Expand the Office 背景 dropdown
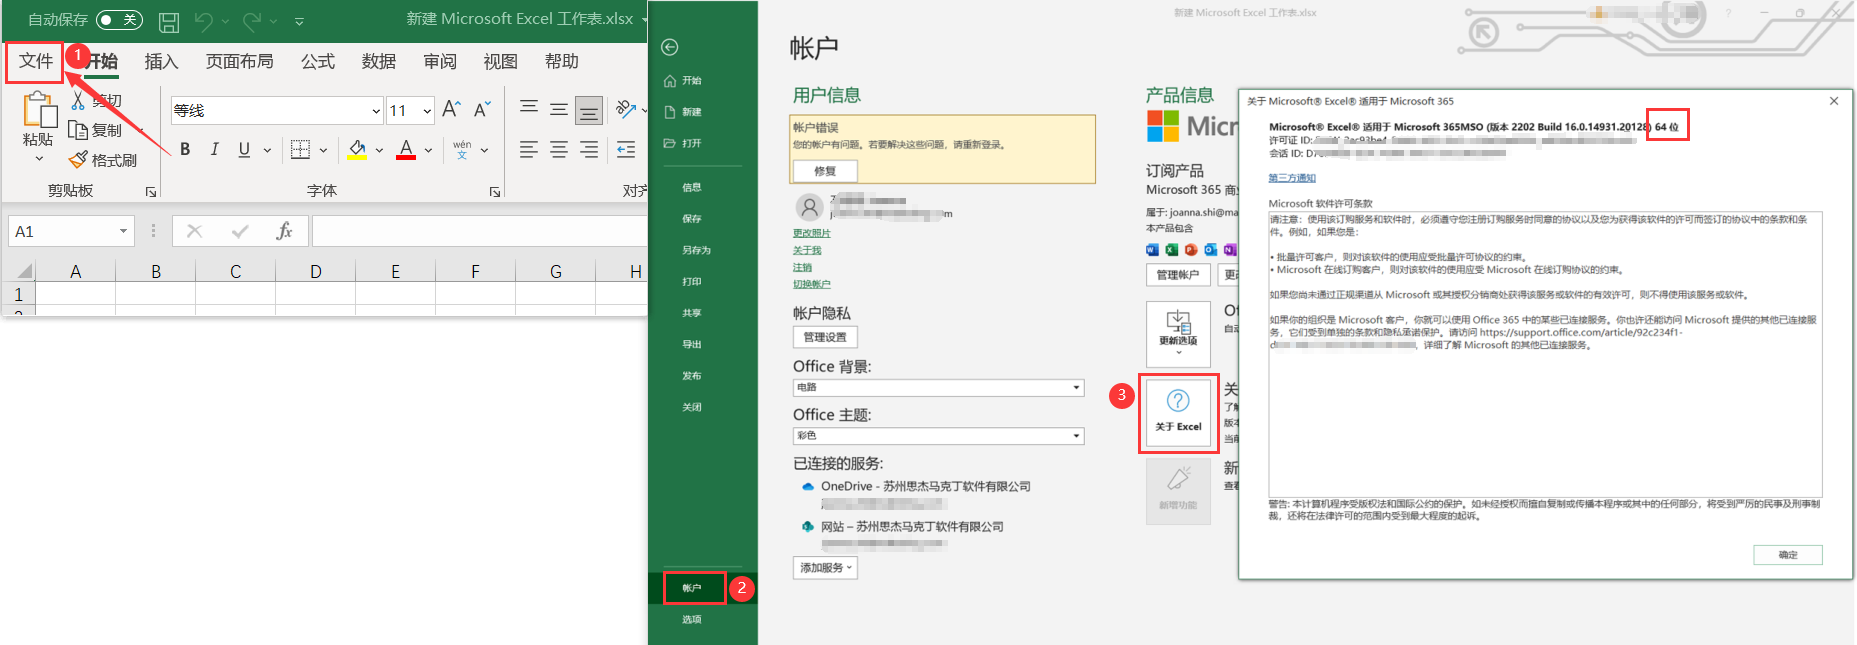 pos(1076,388)
